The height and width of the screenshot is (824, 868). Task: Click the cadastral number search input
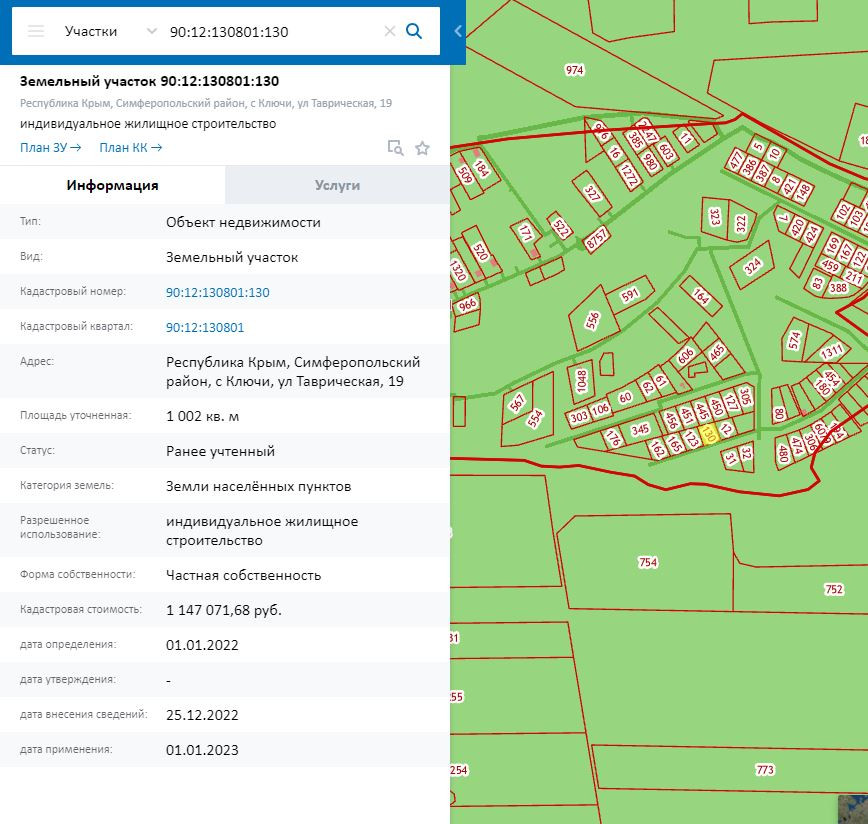click(x=271, y=32)
